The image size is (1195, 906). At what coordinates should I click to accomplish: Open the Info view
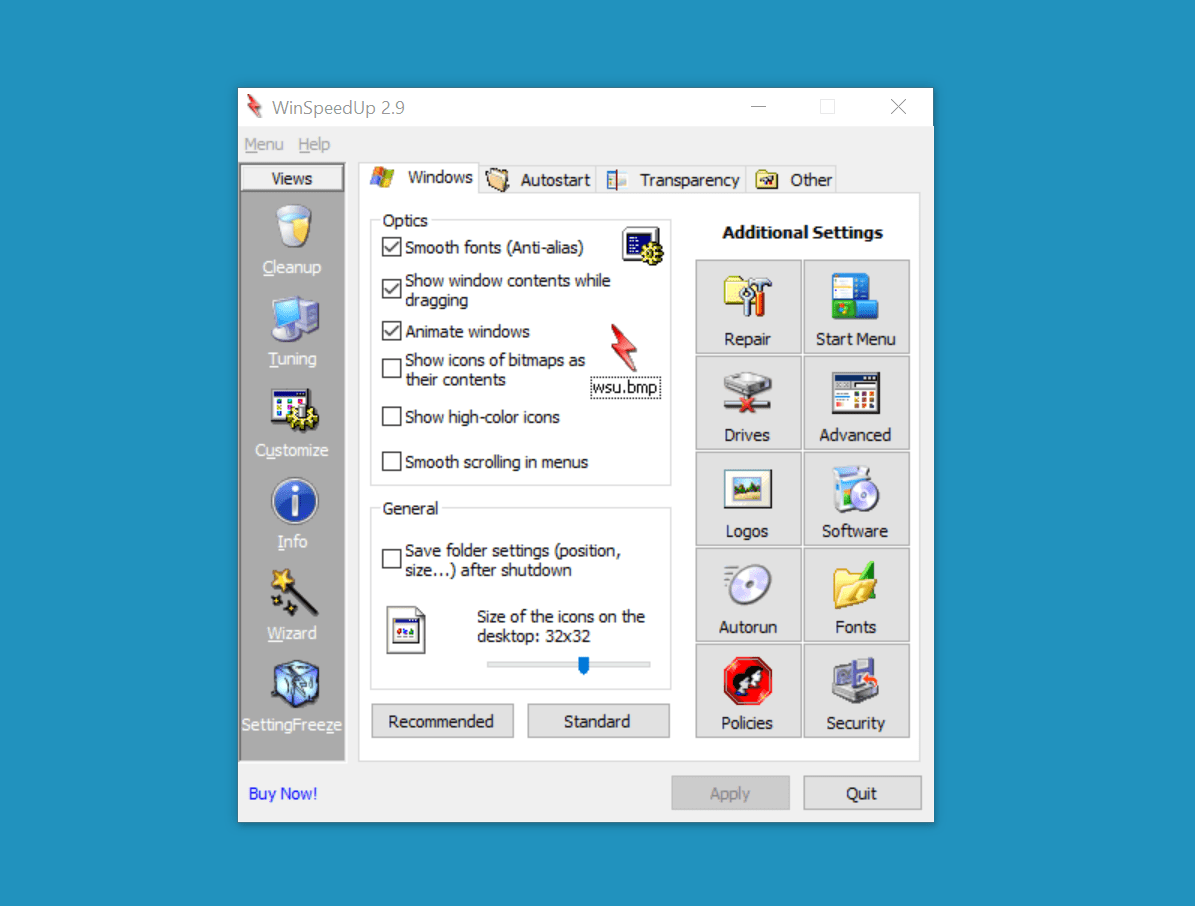(293, 515)
